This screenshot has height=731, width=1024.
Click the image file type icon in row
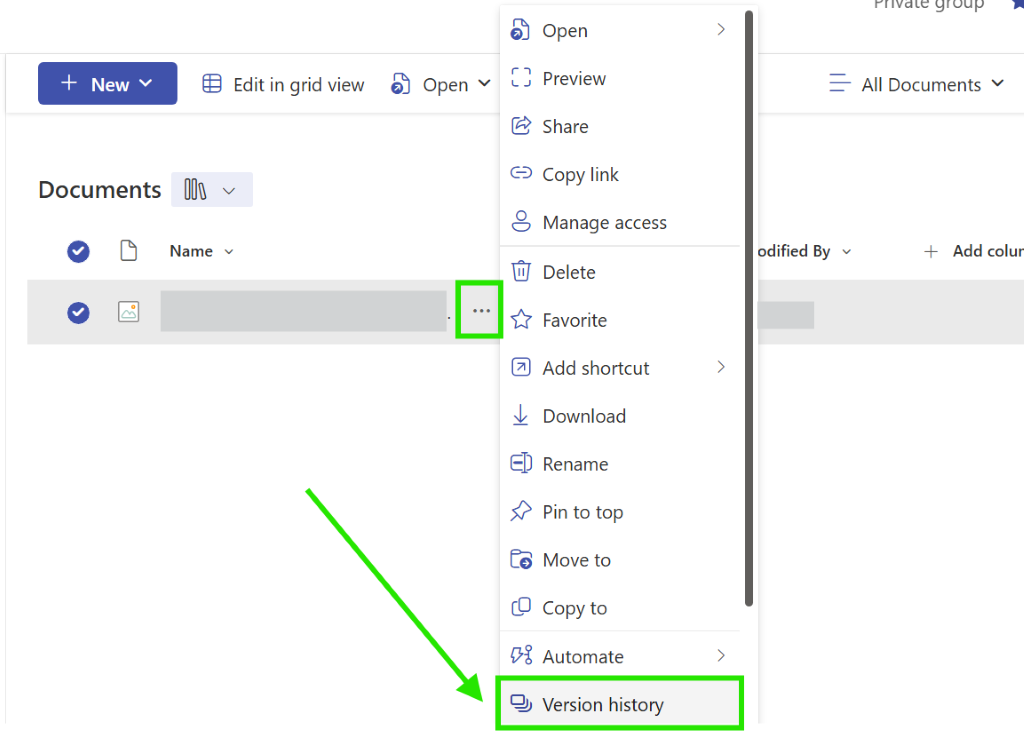(x=129, y=312)
